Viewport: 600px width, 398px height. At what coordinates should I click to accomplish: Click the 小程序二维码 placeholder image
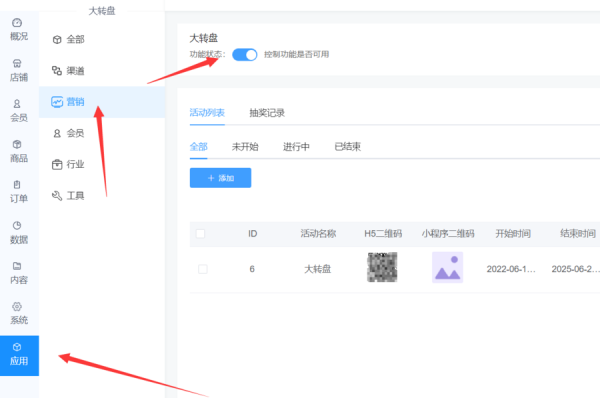(448, 267)
